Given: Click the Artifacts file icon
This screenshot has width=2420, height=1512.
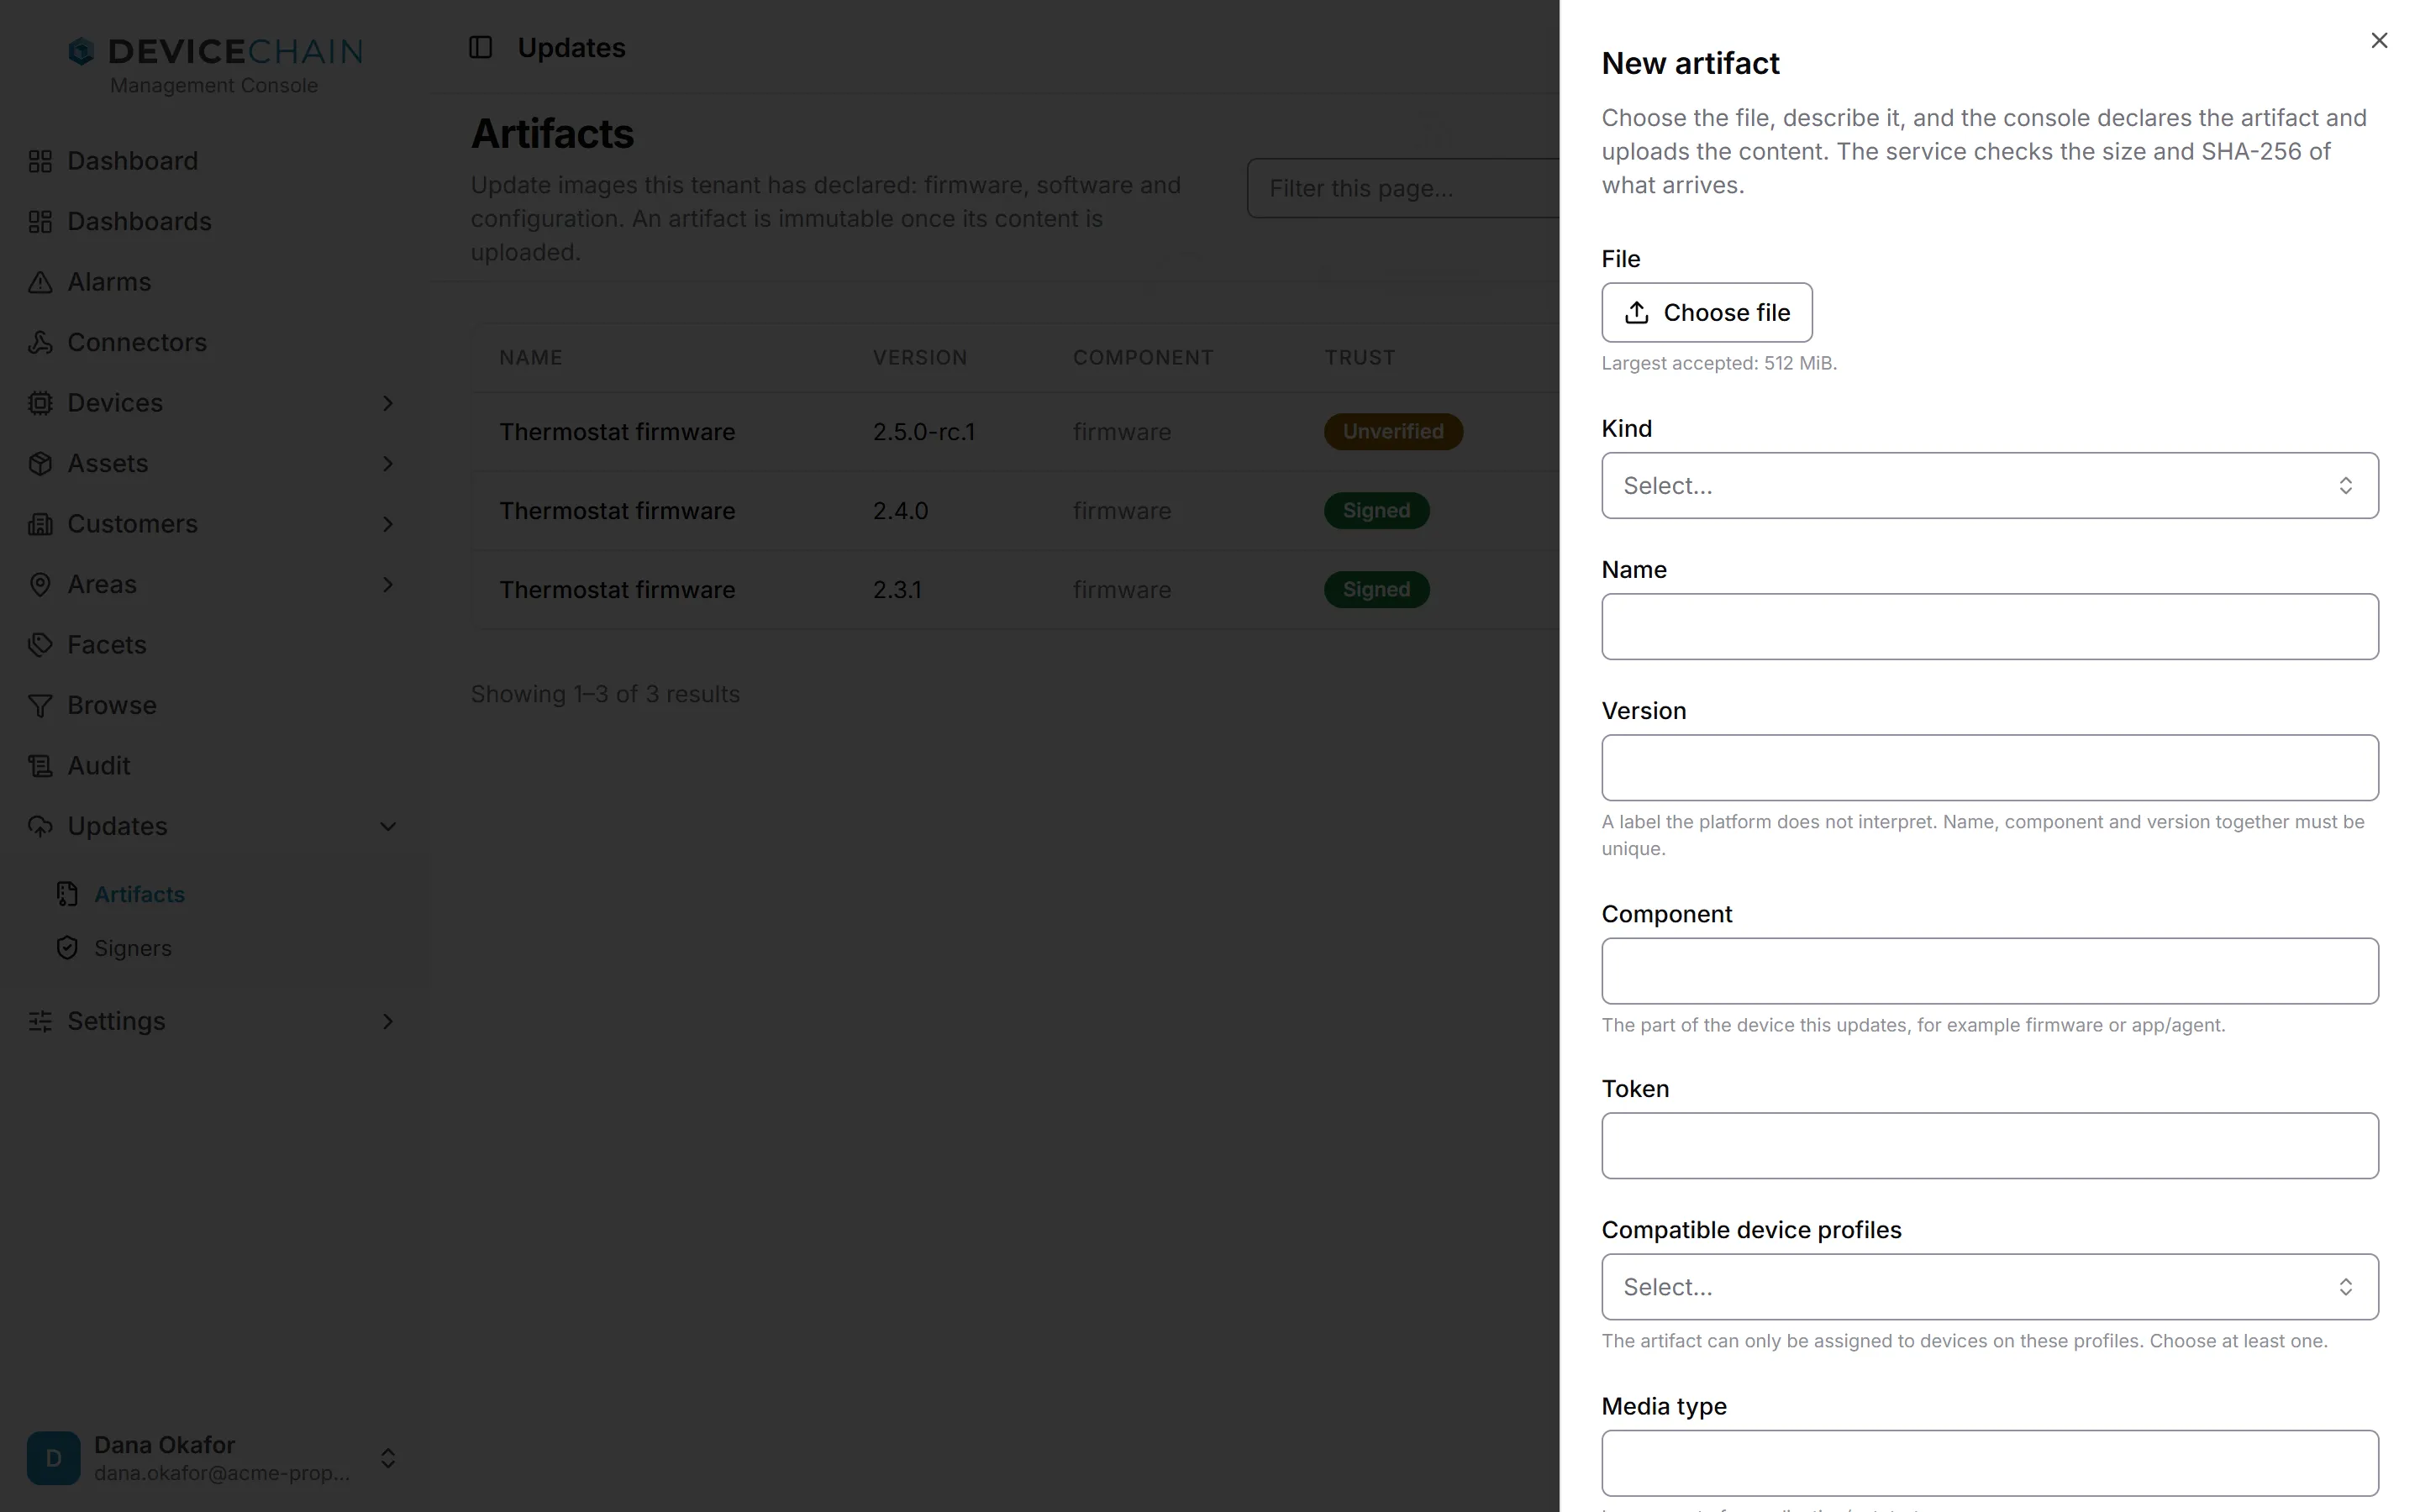Looking at the screenshot, I should pos(67,894).
